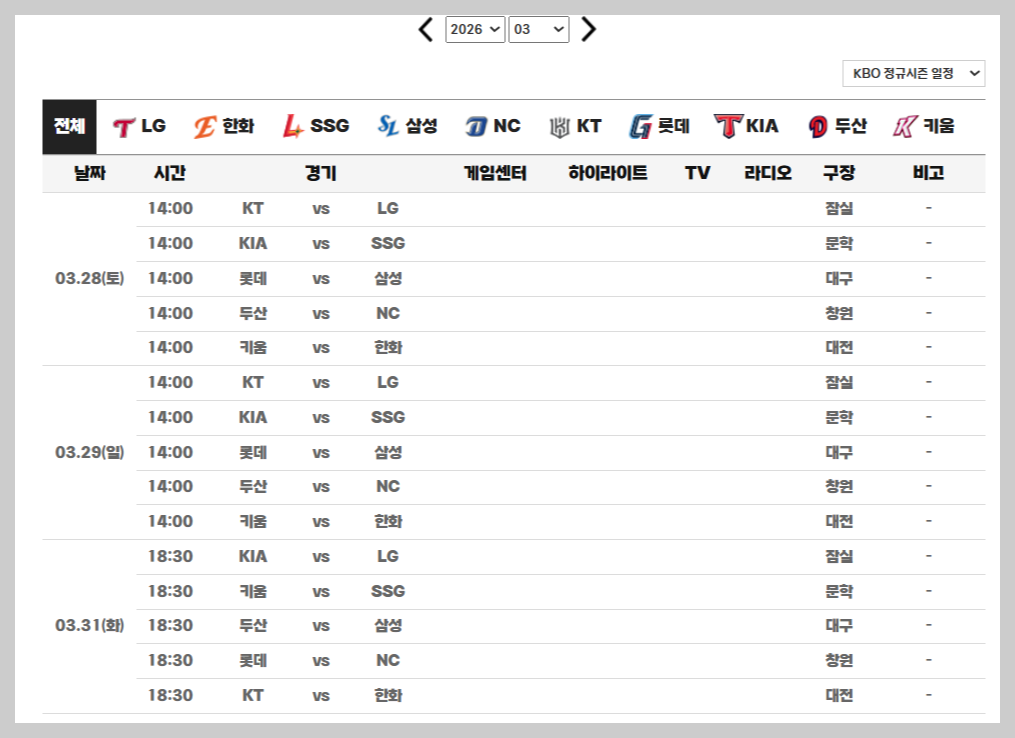
Task: Click 창원 venue in 롯데 vs NC row
Action: coord(839,660)
